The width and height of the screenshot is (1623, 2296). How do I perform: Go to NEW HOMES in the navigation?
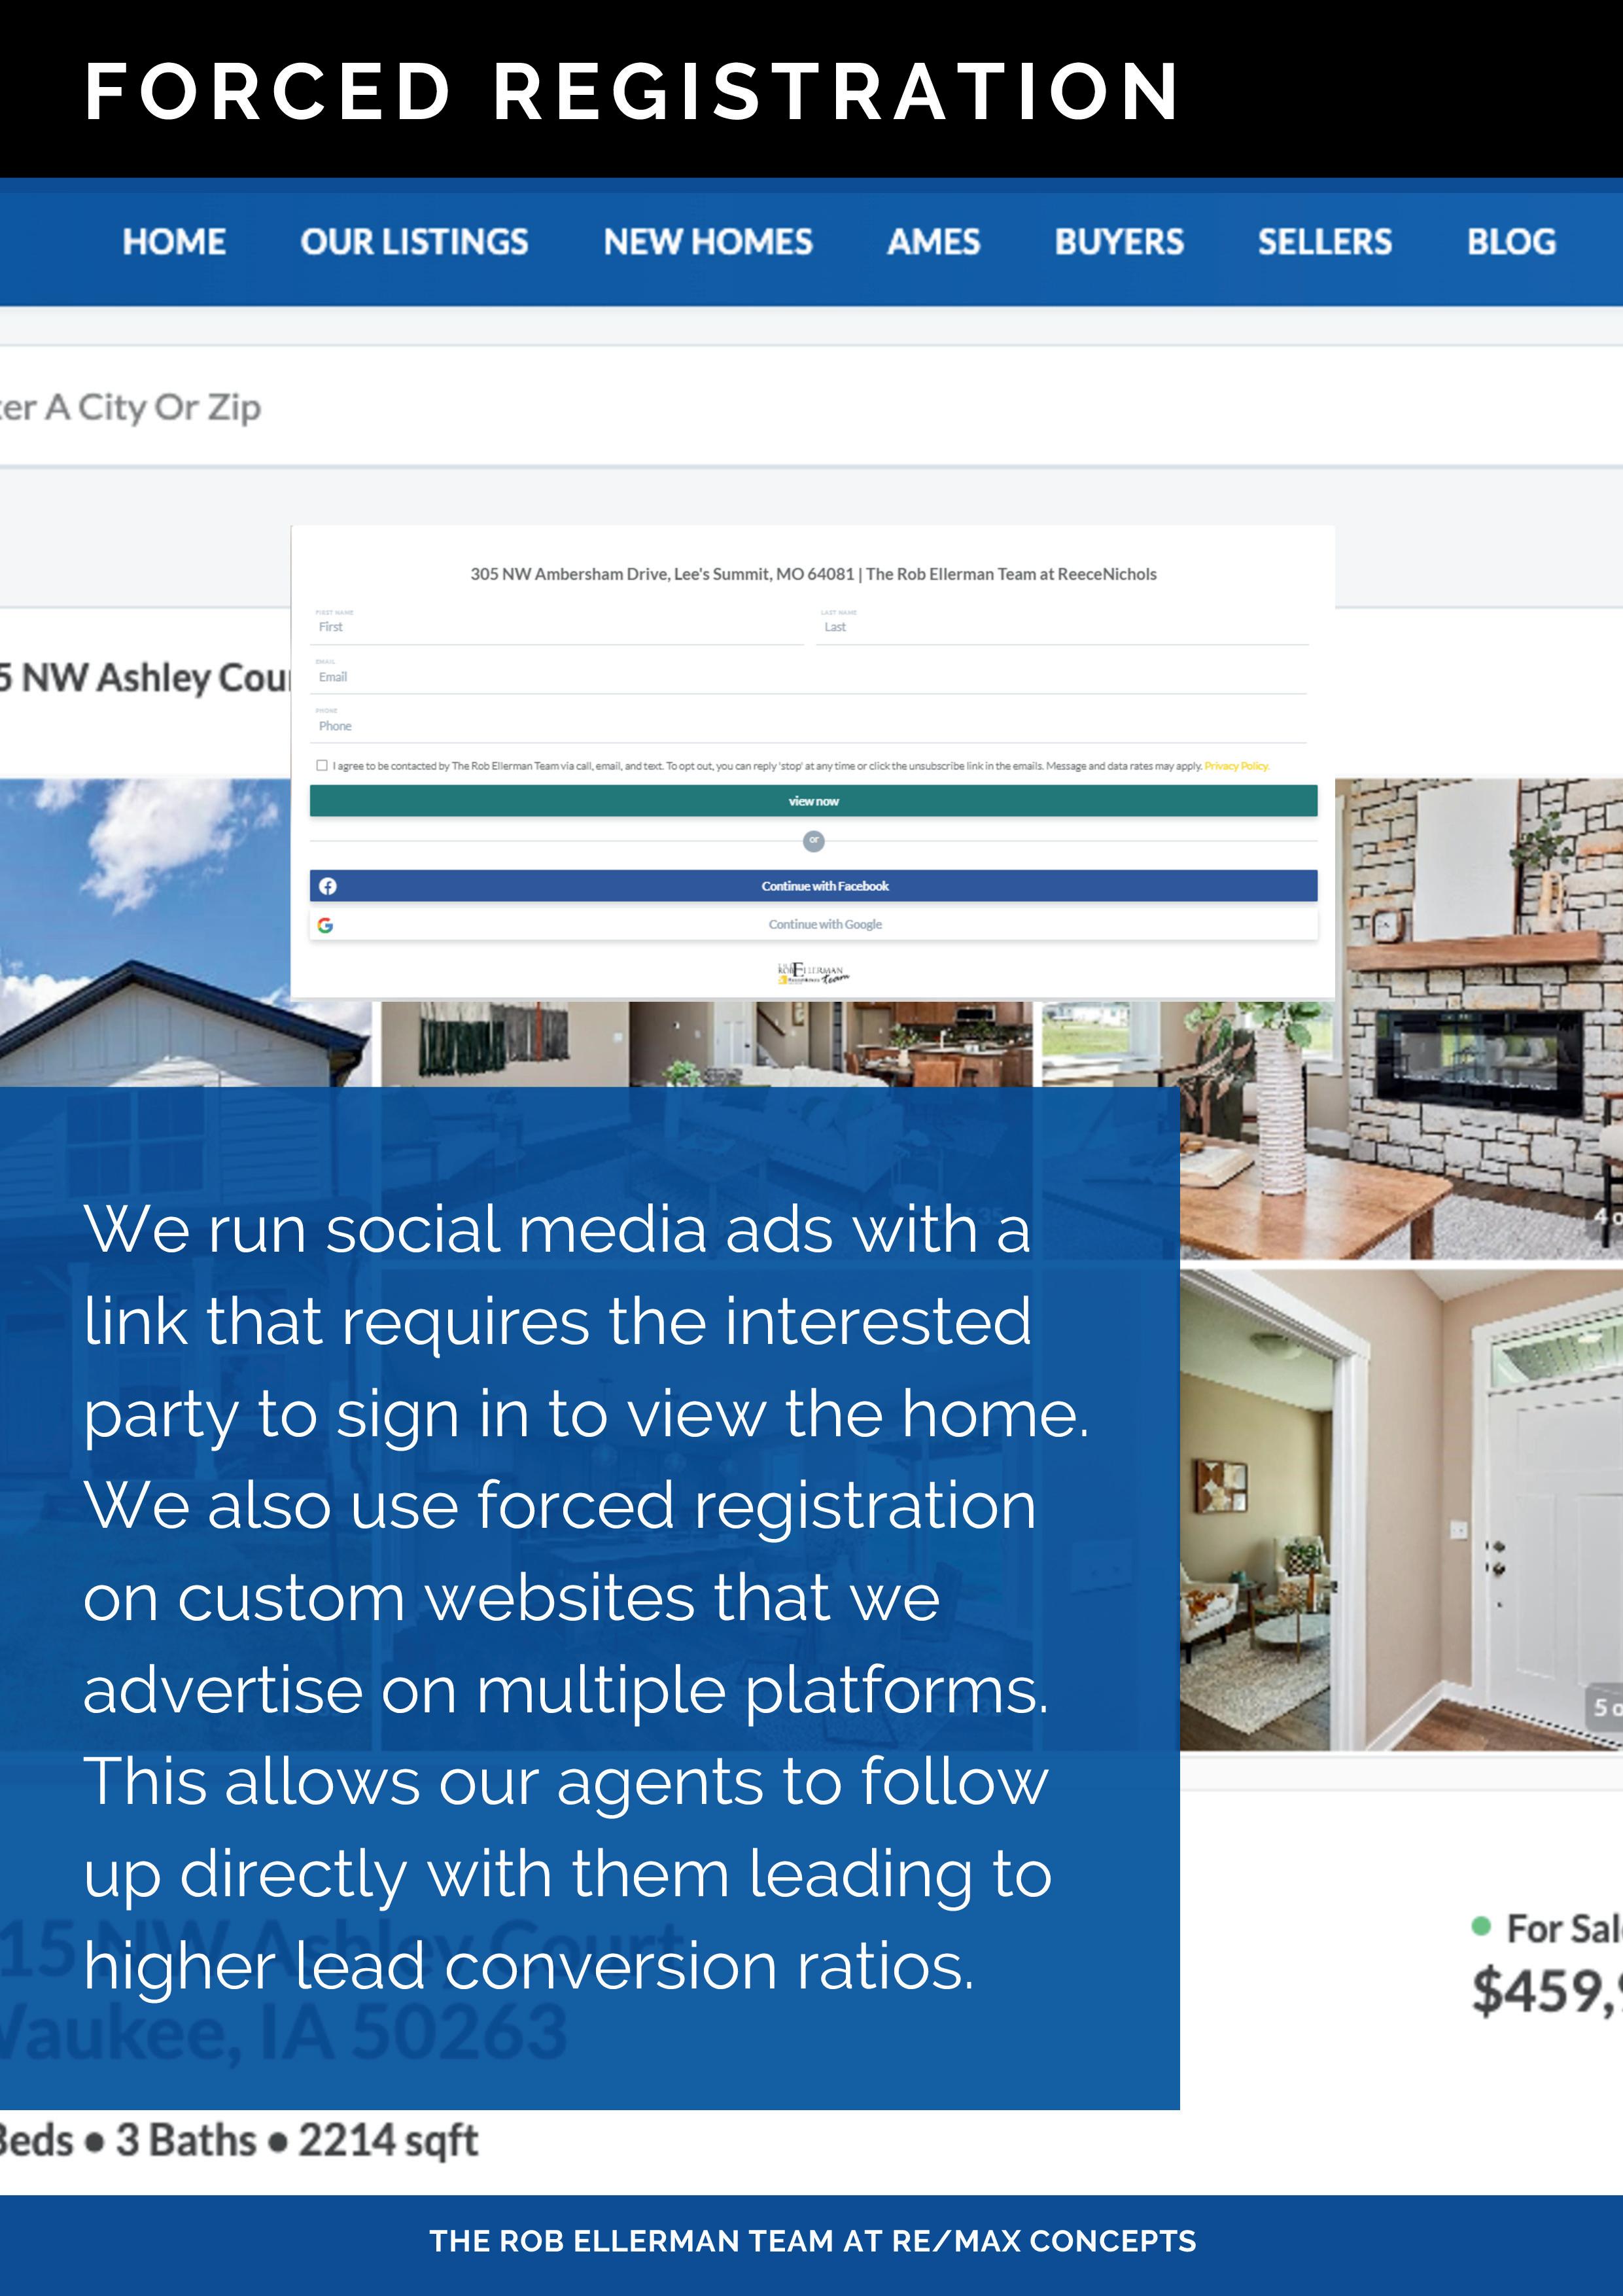[708, 242]
